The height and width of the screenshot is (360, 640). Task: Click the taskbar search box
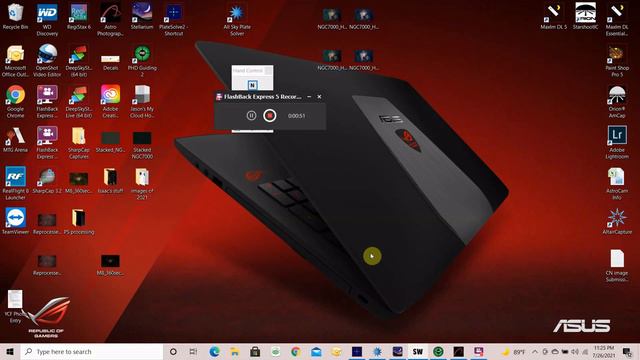click(x=92, y=351)
